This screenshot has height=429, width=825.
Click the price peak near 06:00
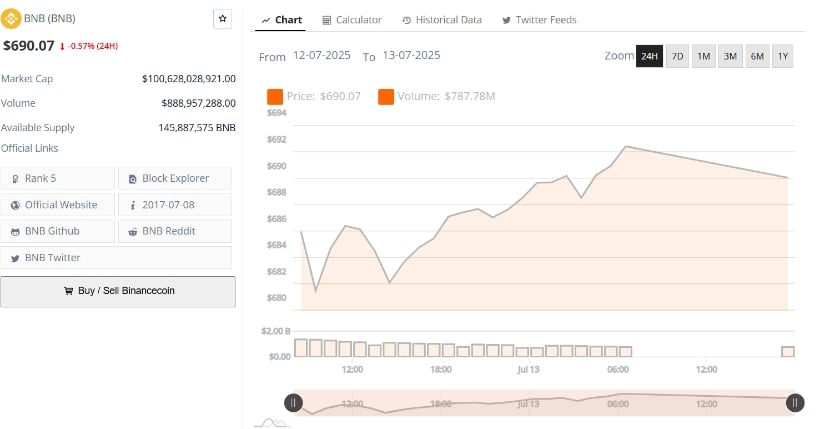pyautogui.click(x=626, y=146)
